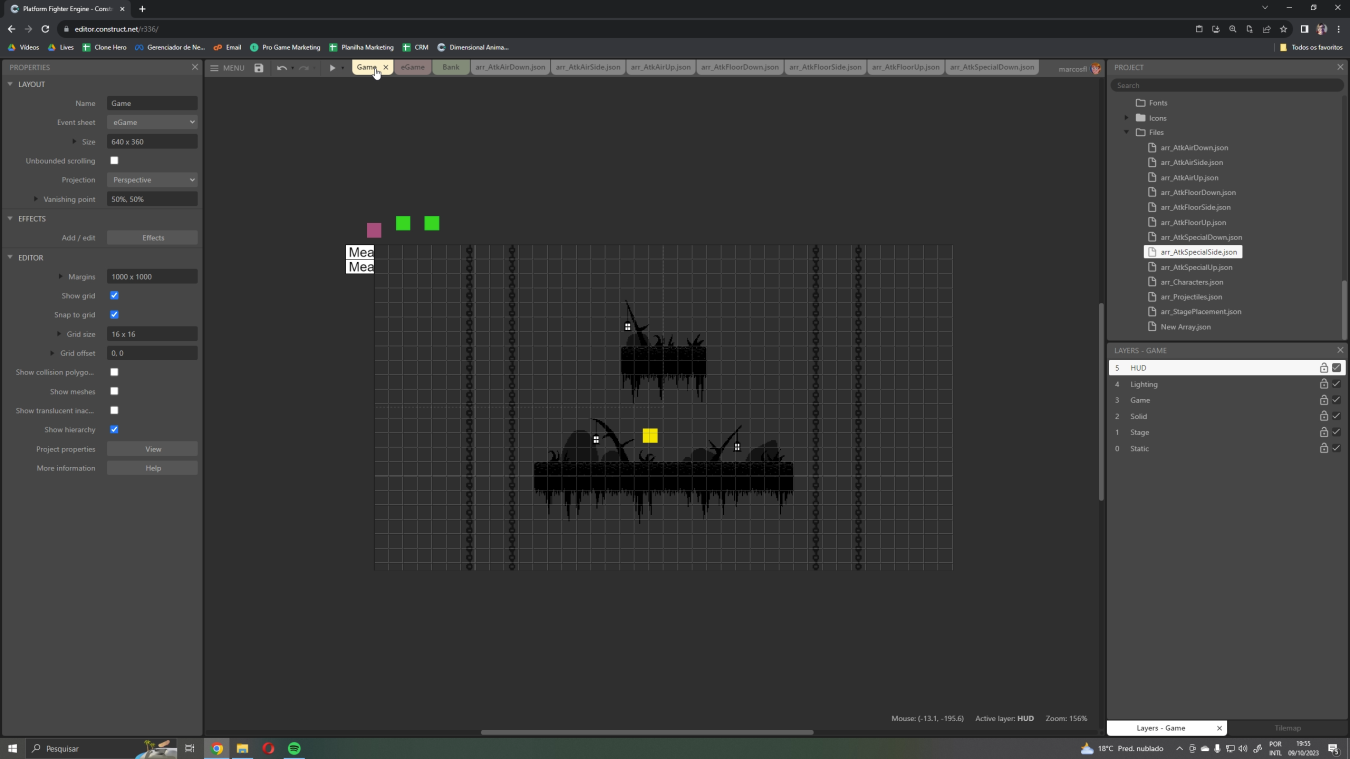Image resolution: width=1350 pixels, height=759 pixels.
Task: Save the project
Action: (x=259, y=67)
